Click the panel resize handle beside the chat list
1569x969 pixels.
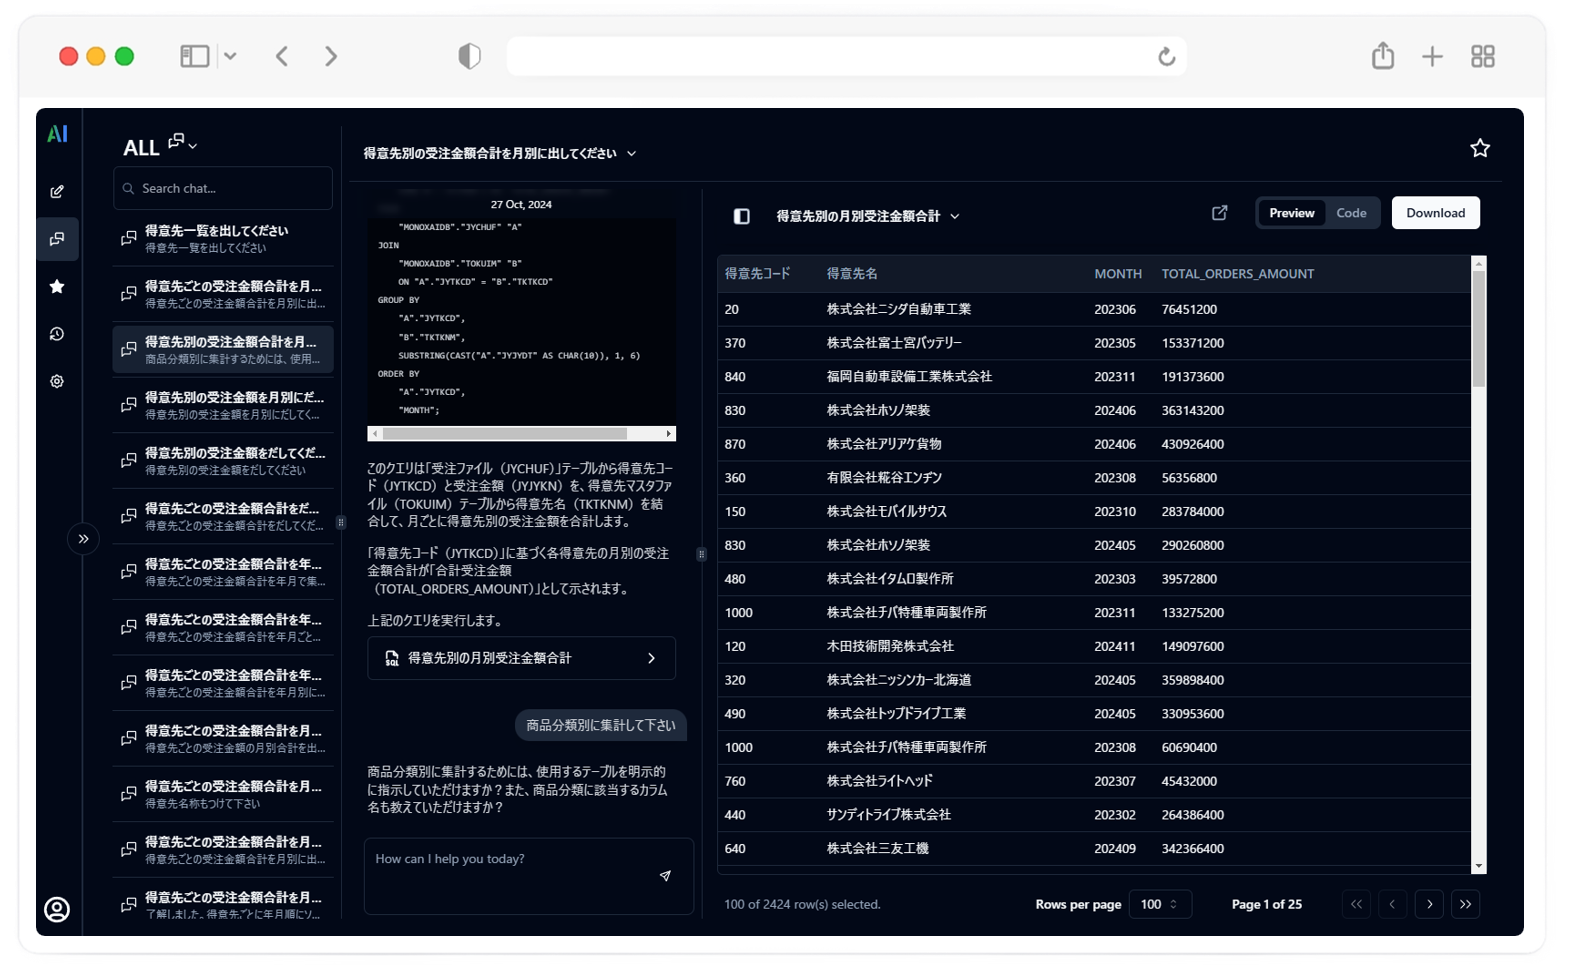(341, 522)
